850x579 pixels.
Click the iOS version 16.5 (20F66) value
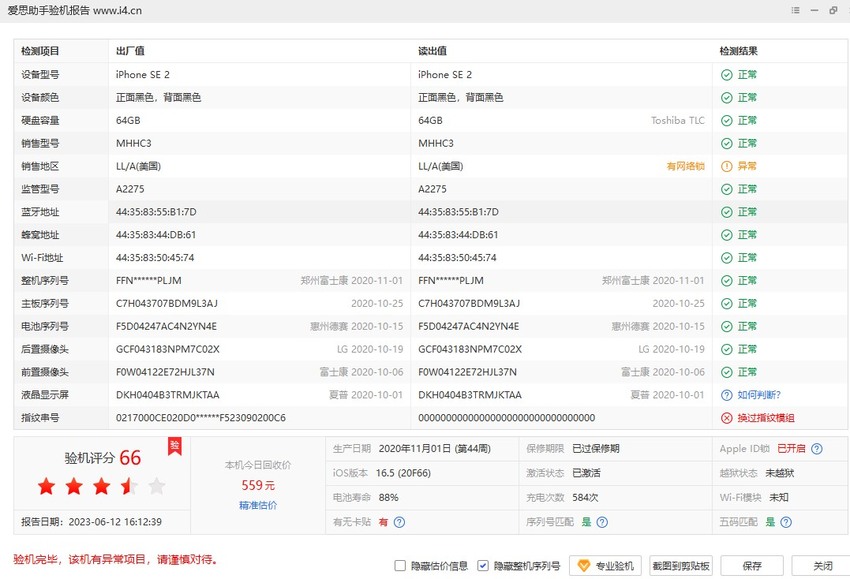[x=403, y=473]
